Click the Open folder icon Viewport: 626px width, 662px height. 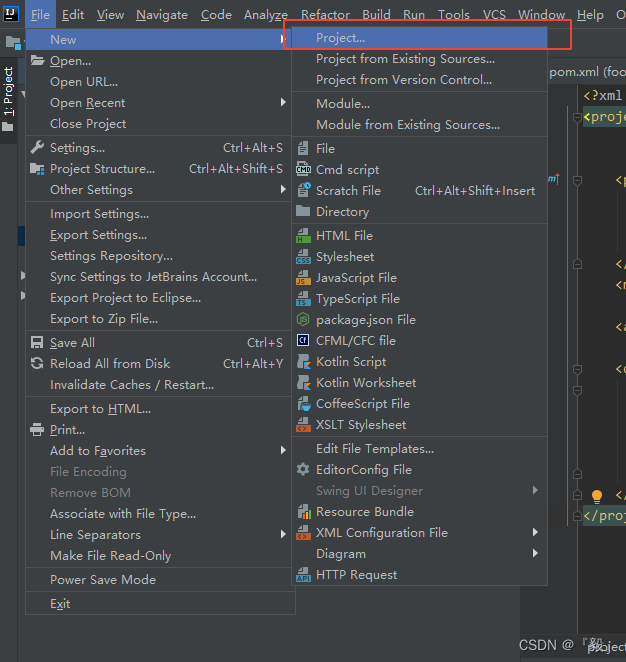37,60
